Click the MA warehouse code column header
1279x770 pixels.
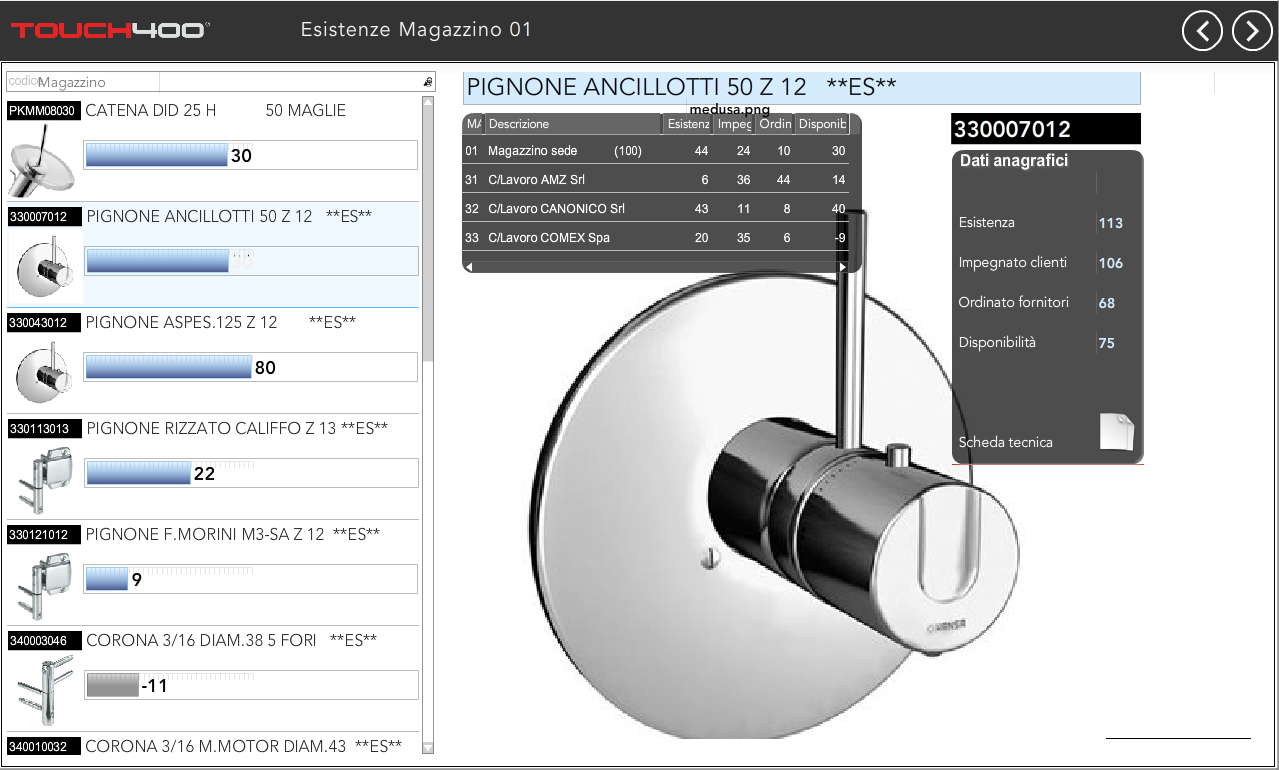[x=474, y=124]
